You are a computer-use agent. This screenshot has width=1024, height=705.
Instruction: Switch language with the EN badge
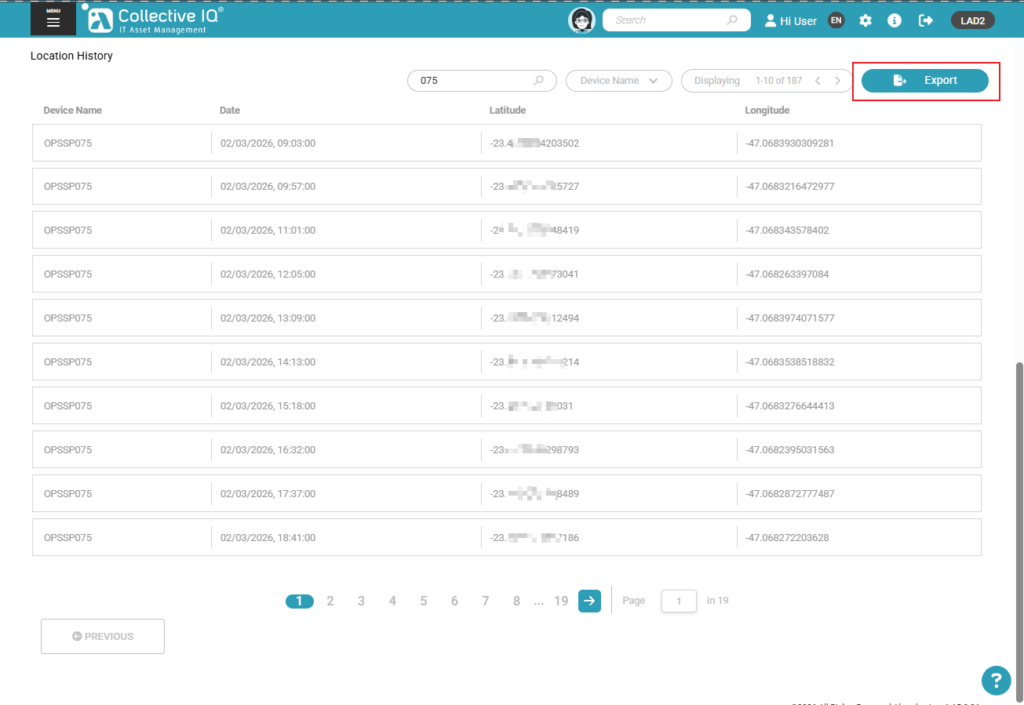pyautogui.click(x=836, y=20)
